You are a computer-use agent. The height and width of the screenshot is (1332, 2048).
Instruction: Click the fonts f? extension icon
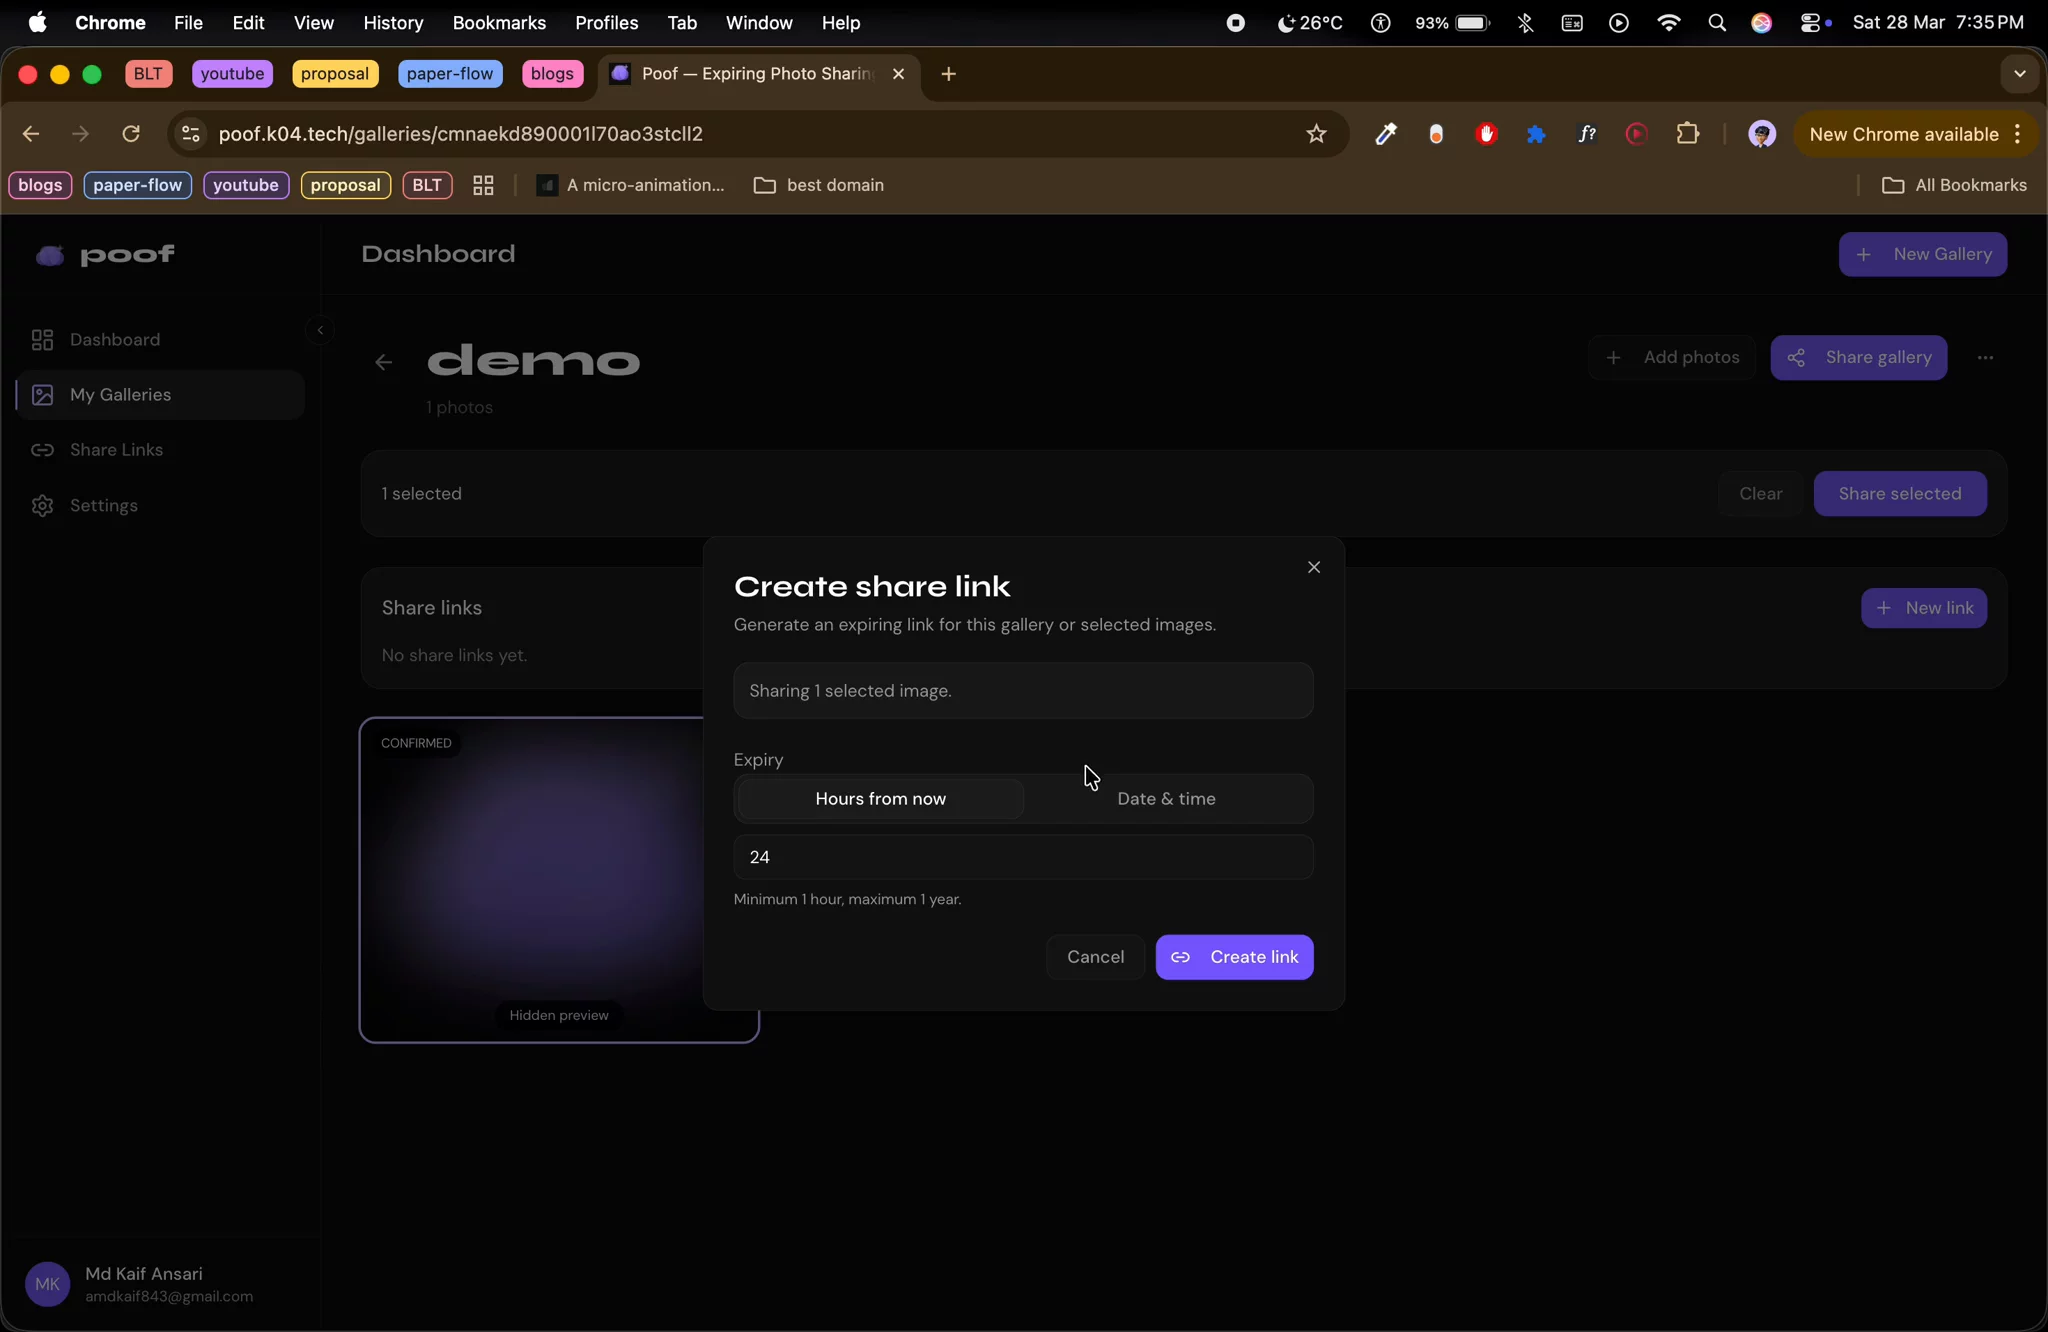pos(1586,134)
